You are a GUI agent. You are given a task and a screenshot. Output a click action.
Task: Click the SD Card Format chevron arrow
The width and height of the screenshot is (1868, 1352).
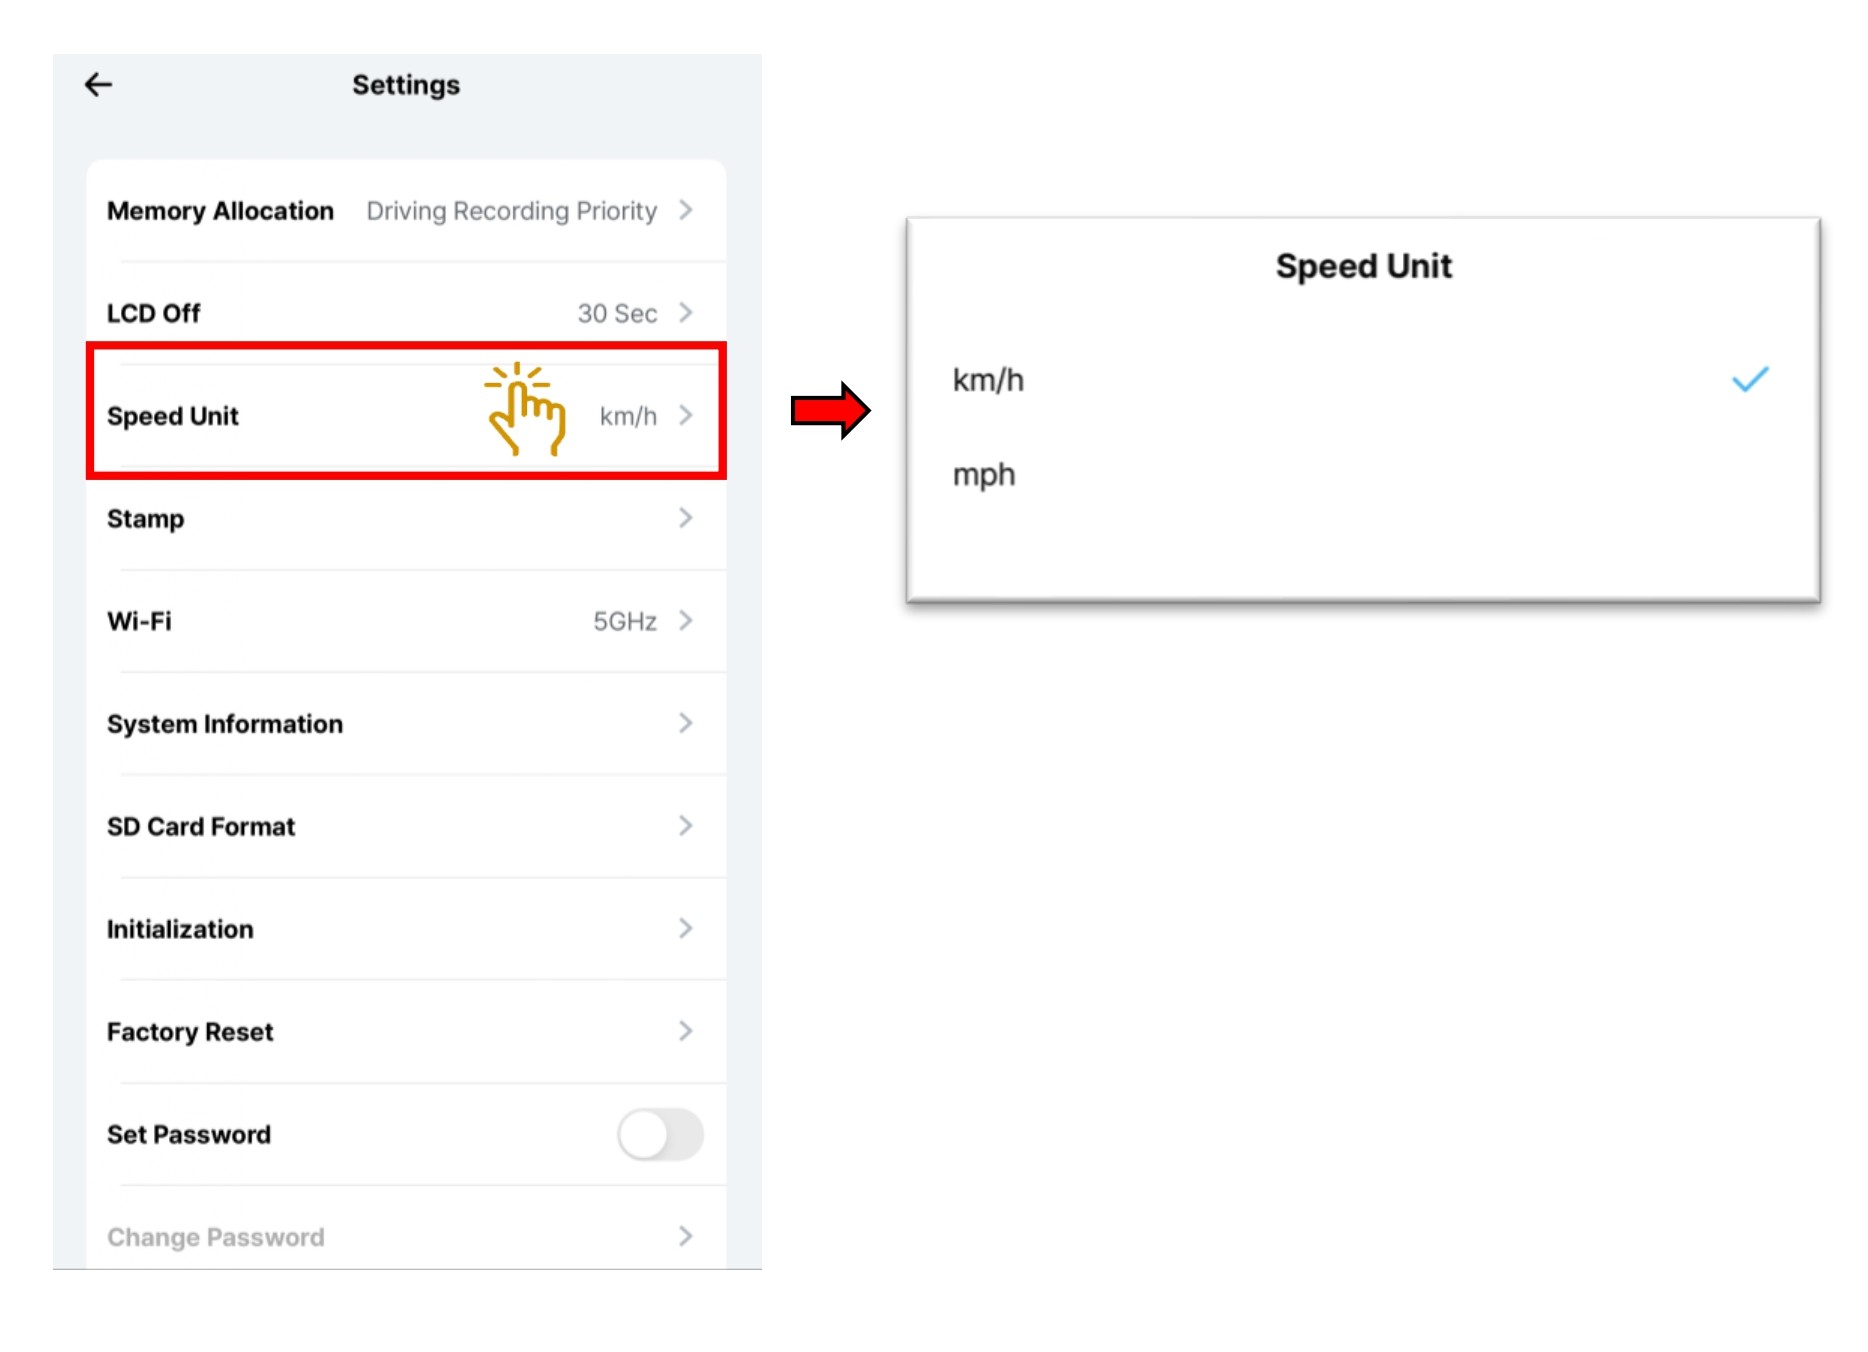coord(686,826)
